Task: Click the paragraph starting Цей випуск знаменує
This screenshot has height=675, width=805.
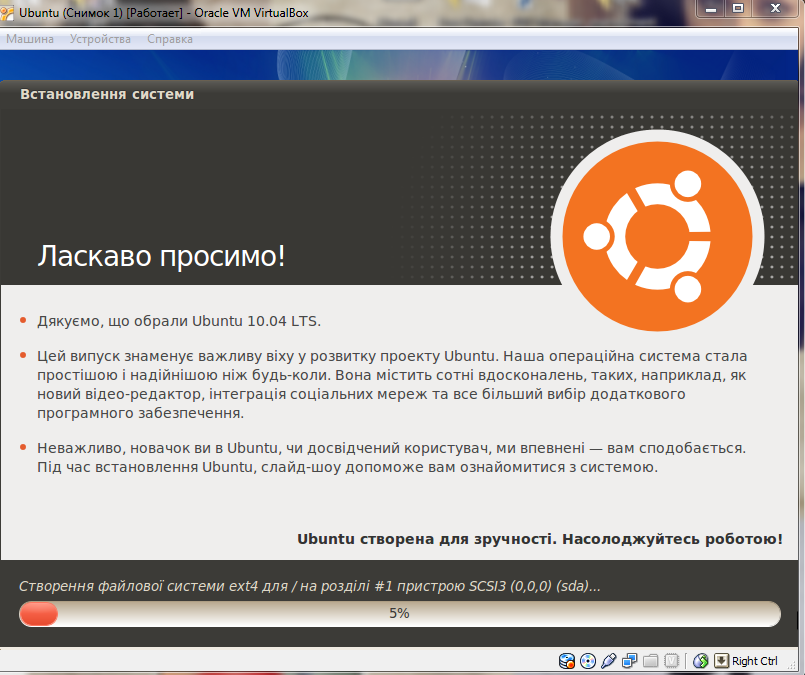Action: tap(392, 384)
